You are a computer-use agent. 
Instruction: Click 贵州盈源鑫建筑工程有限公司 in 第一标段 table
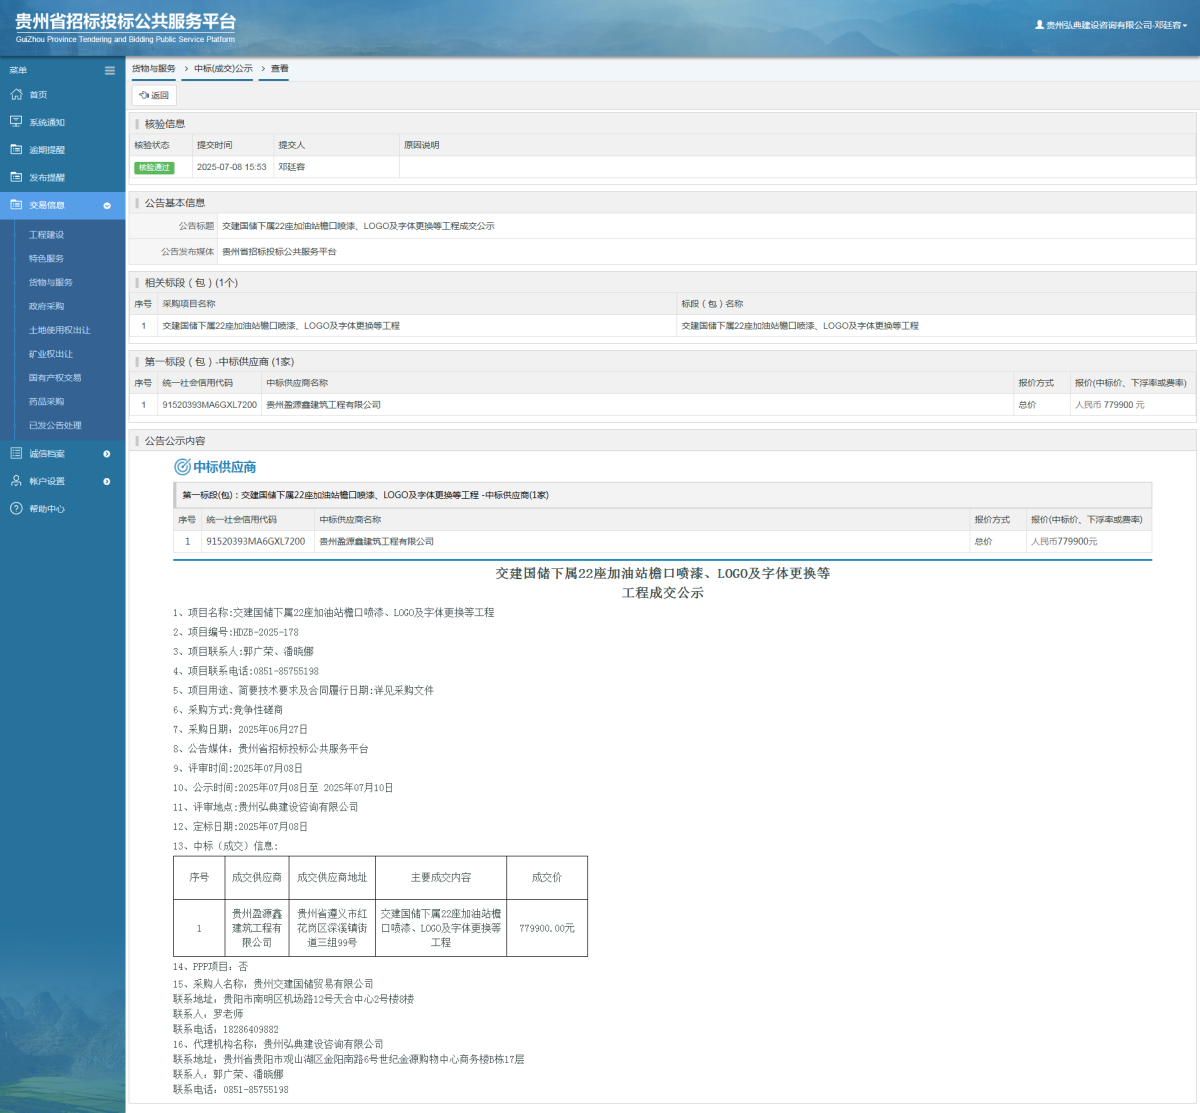323,405
